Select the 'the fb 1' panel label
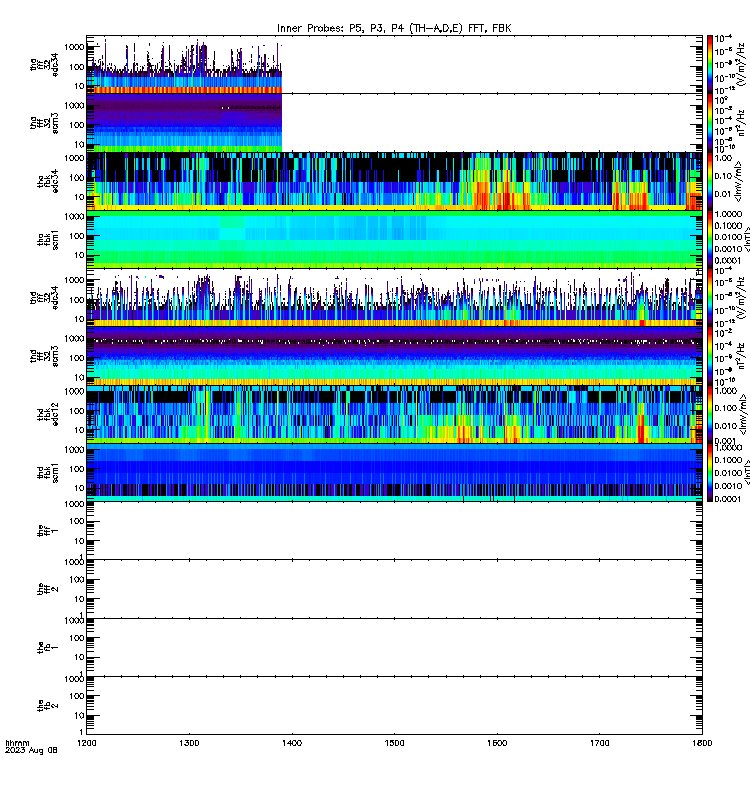 [x=48, y=647]
